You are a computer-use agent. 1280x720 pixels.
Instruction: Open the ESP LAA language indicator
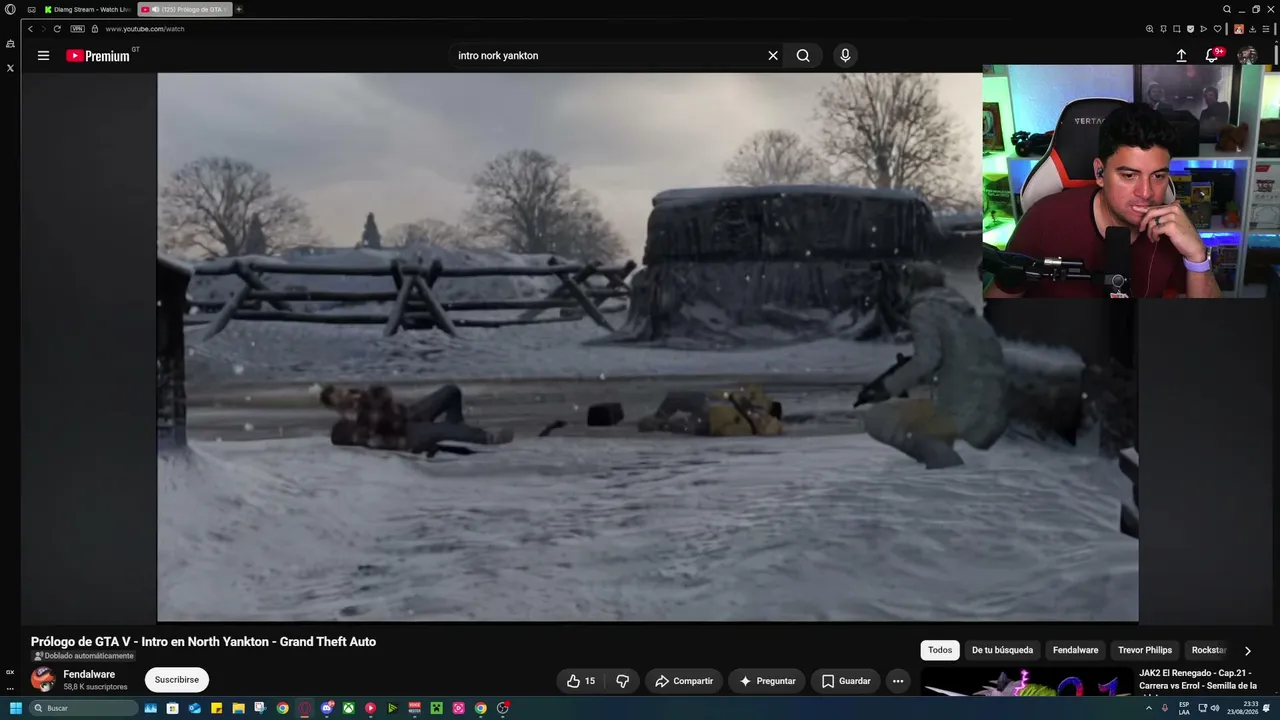click(x=1184, y=708)
